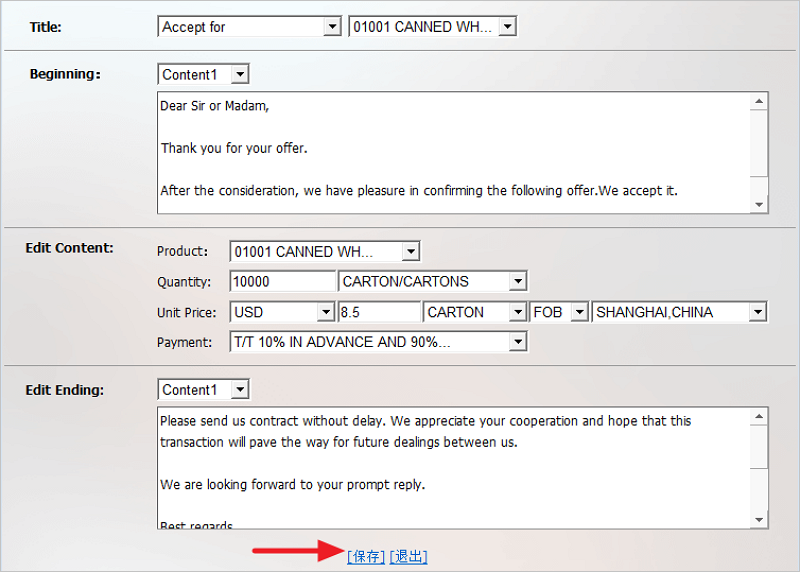Click the 退出 (Exit) link
Image resolution: width=800 pixels, height=572 pixels.
tap(408, 557)
